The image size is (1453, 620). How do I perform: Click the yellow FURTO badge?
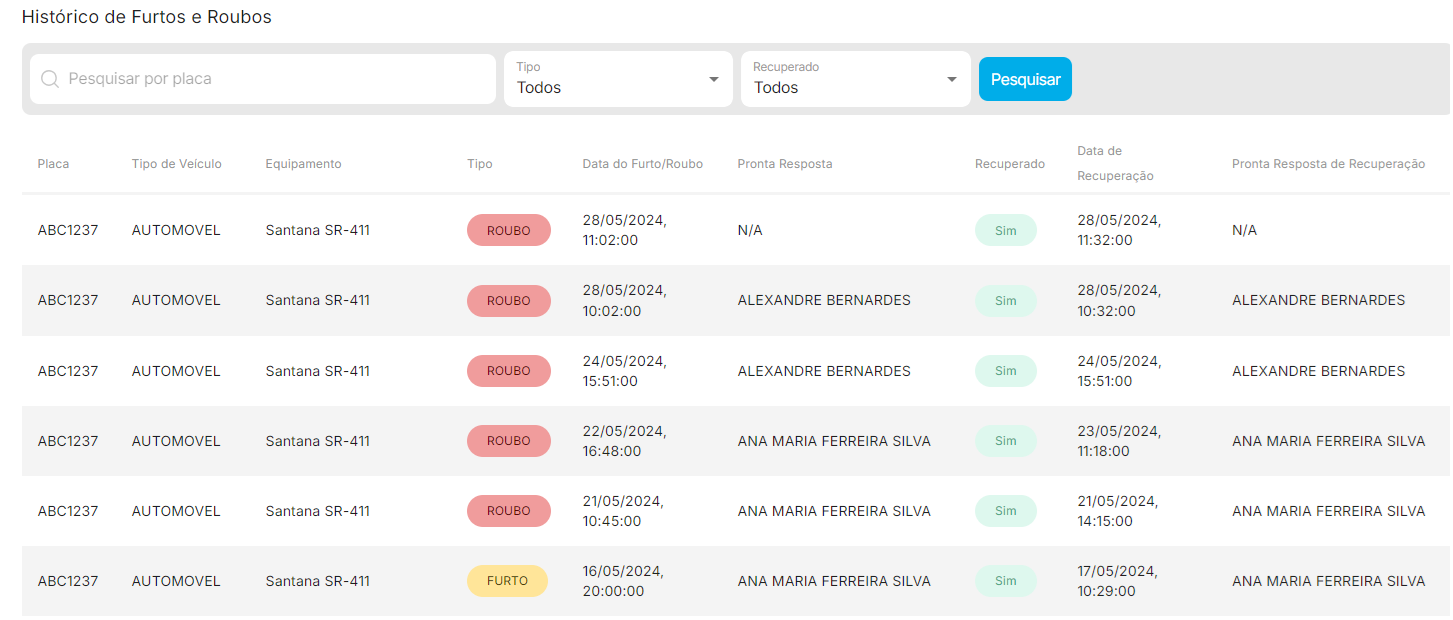tap(507, 581)
